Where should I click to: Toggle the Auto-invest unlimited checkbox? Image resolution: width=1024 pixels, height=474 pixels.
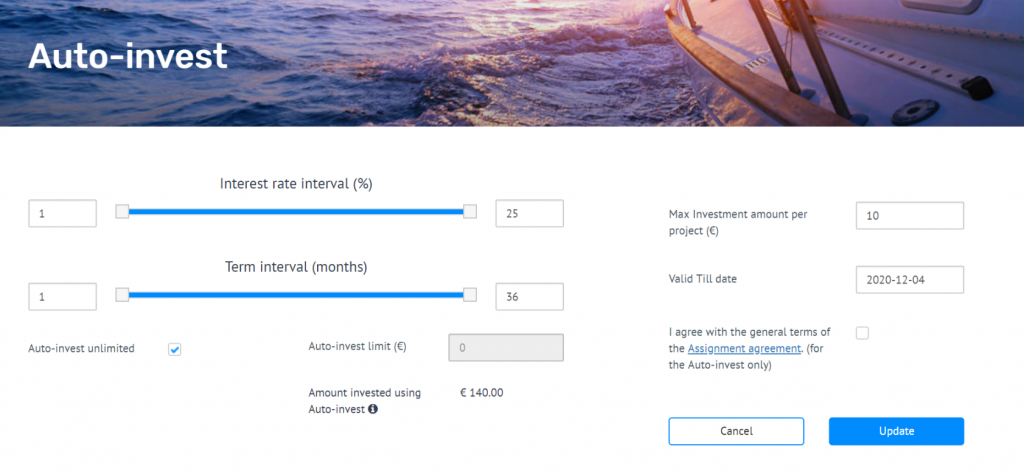(x=175, y=349)
